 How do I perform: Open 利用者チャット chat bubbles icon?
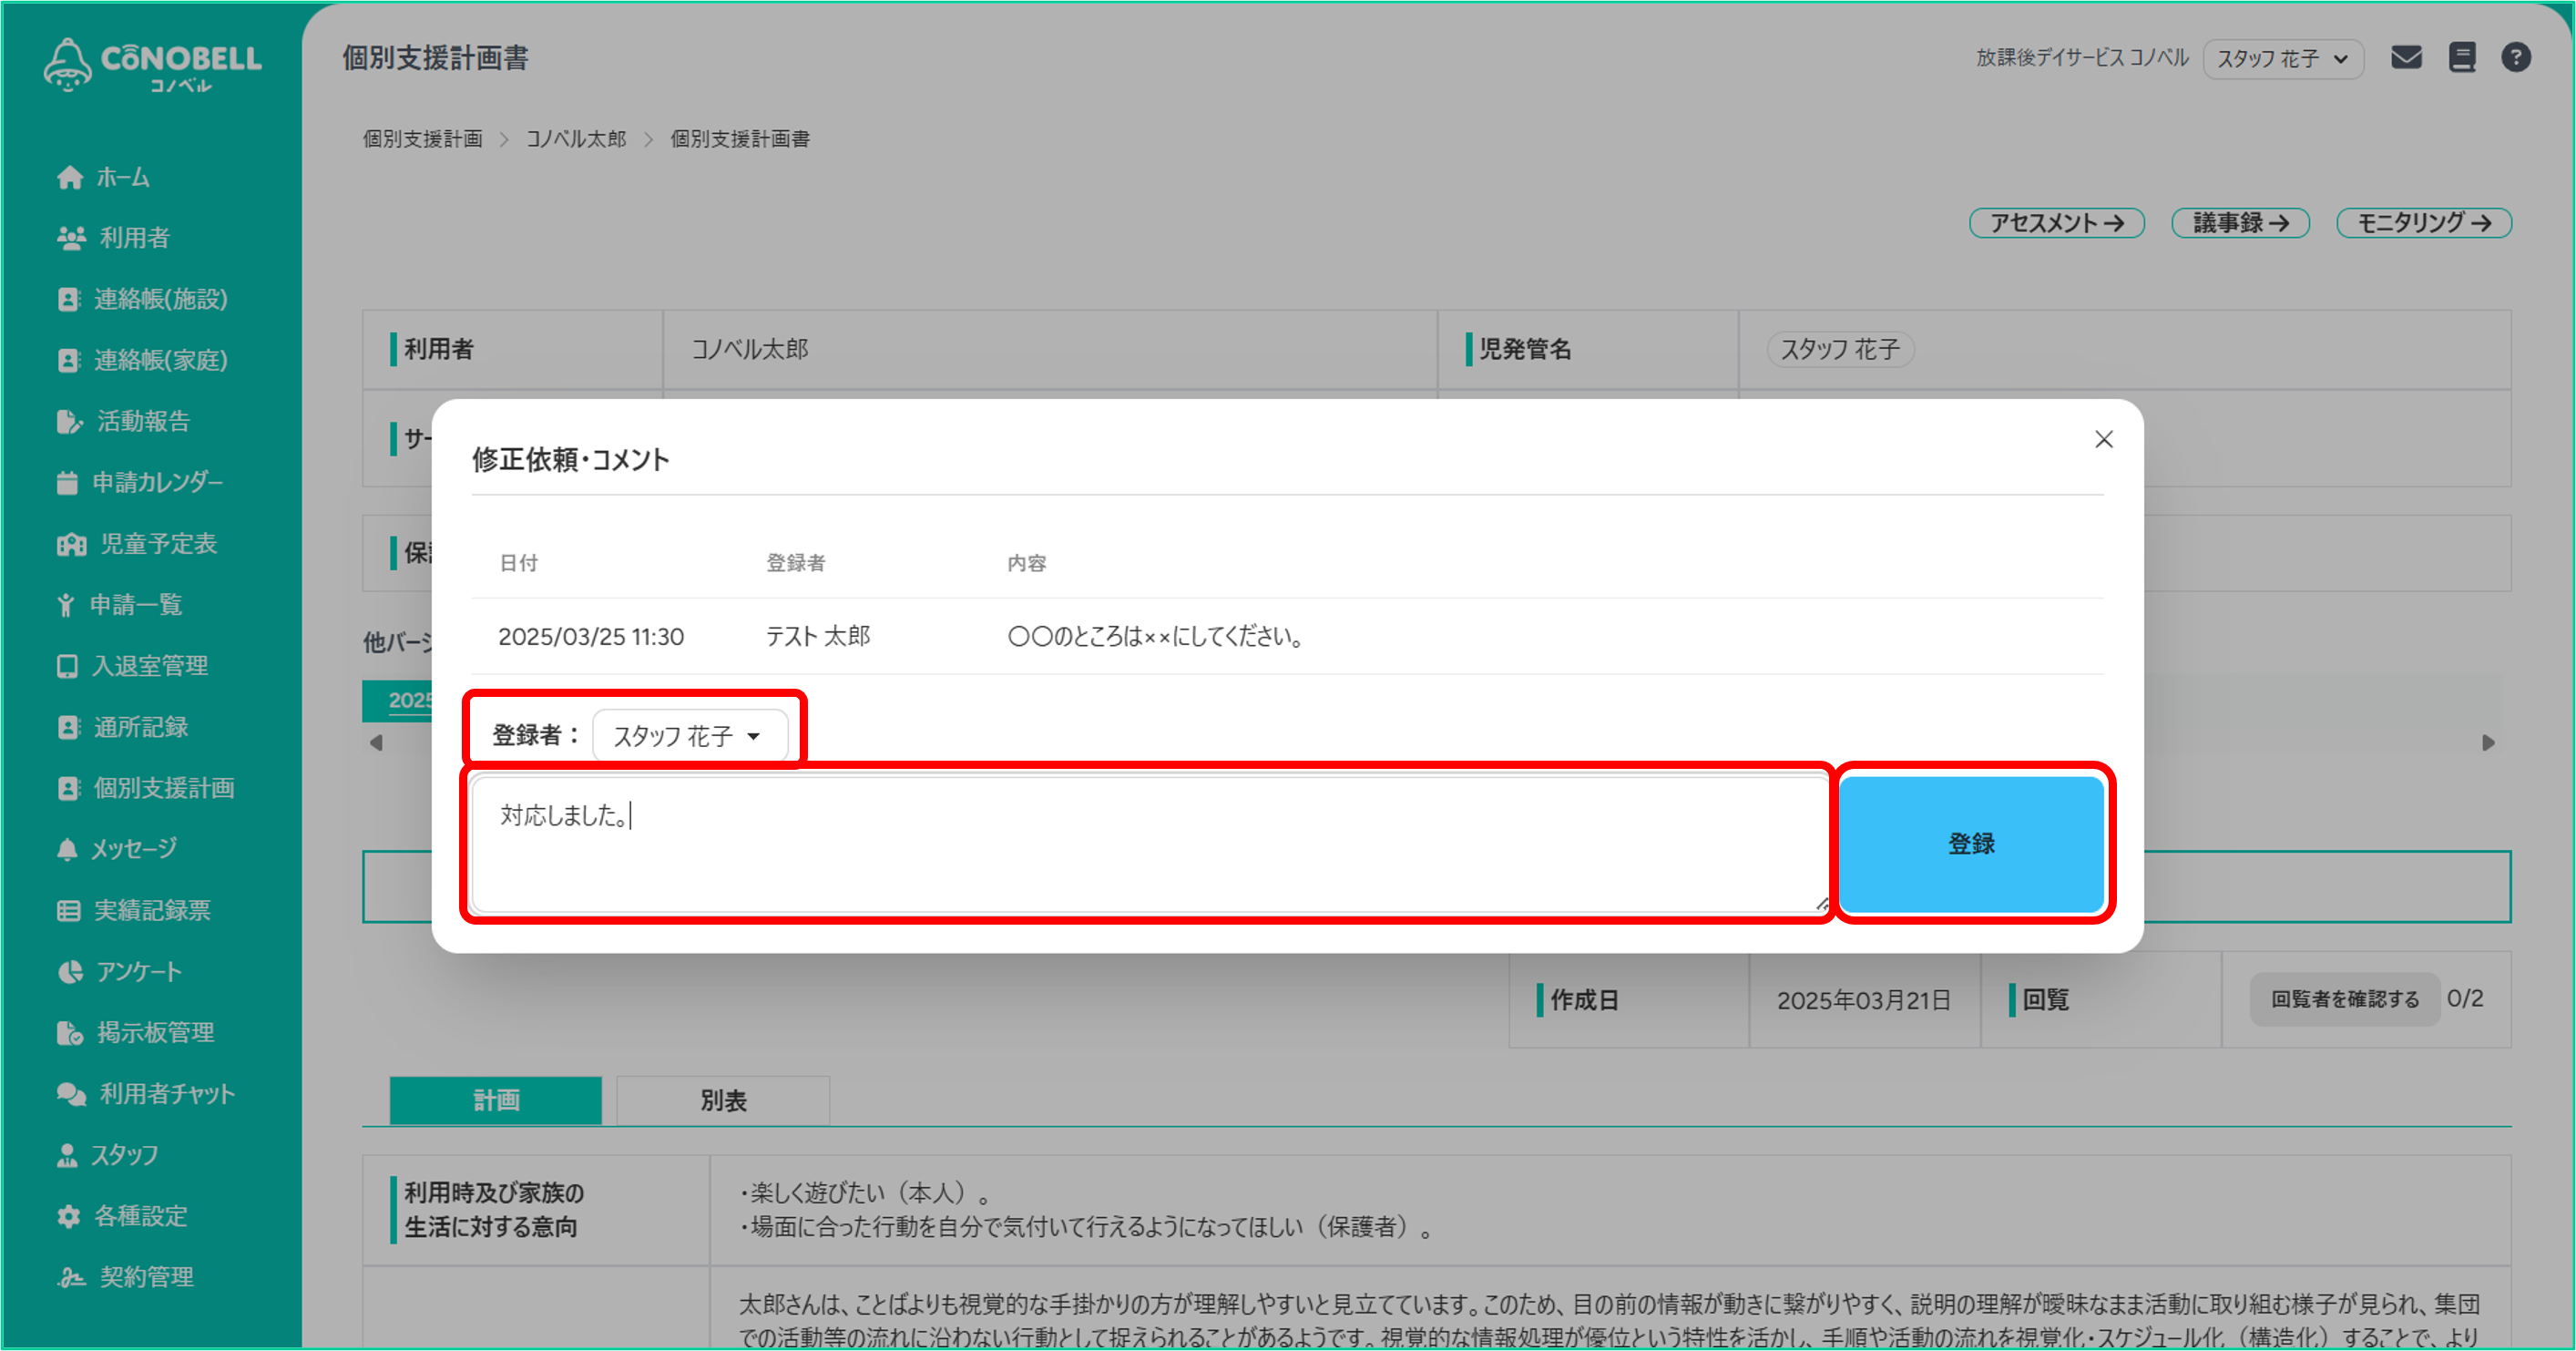coord(71,1094)
